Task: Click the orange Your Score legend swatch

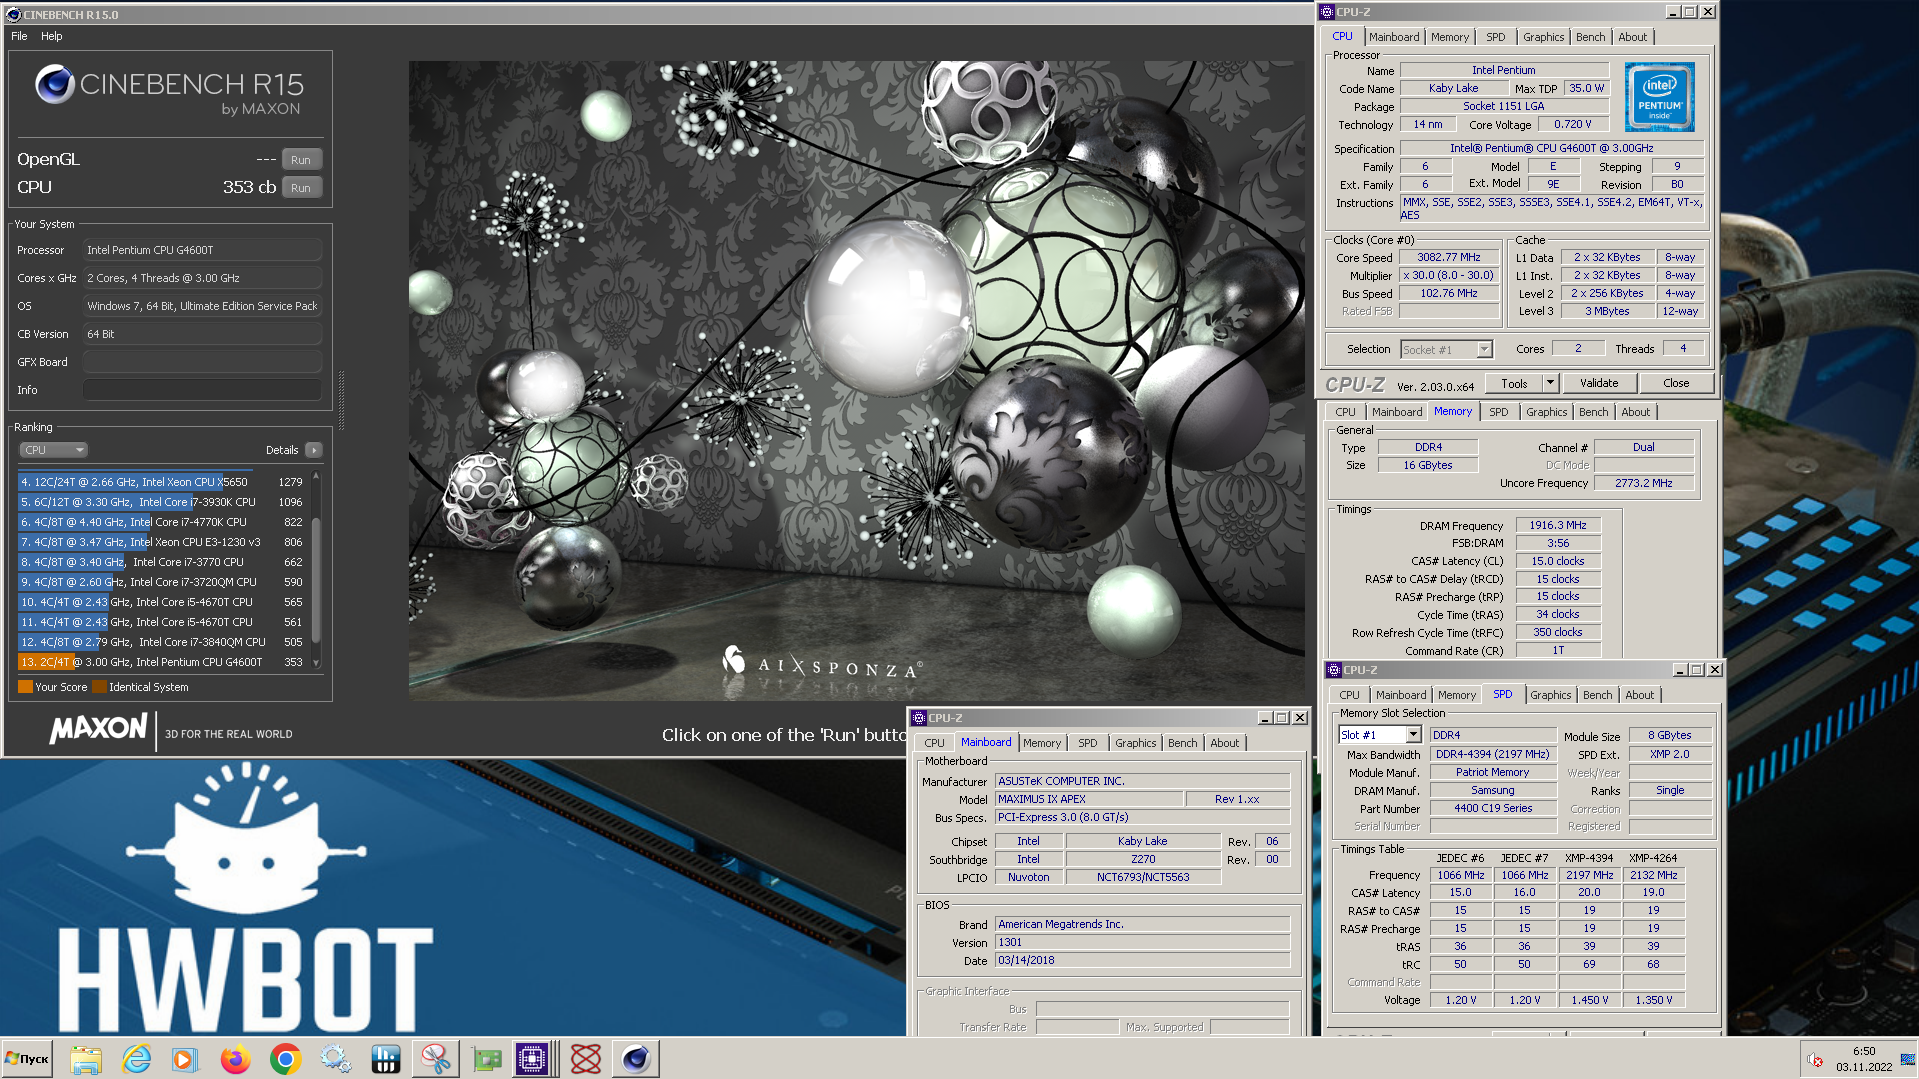Action: [x=25, y=687]
